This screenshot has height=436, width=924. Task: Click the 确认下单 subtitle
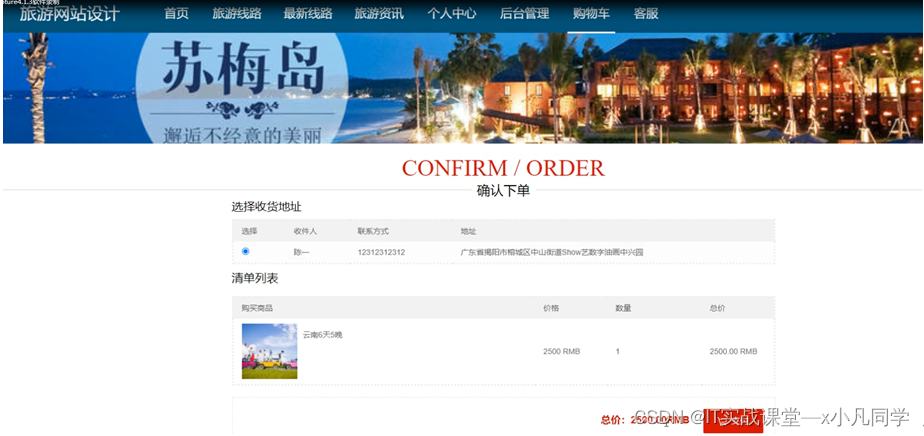pos(503,191)
